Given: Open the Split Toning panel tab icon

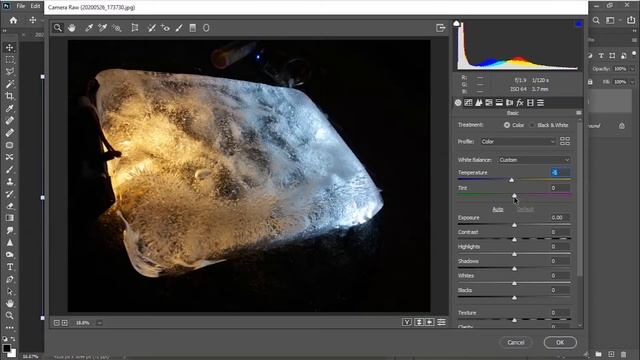Looking at the screenshot, I should click(x=499, y=102).
